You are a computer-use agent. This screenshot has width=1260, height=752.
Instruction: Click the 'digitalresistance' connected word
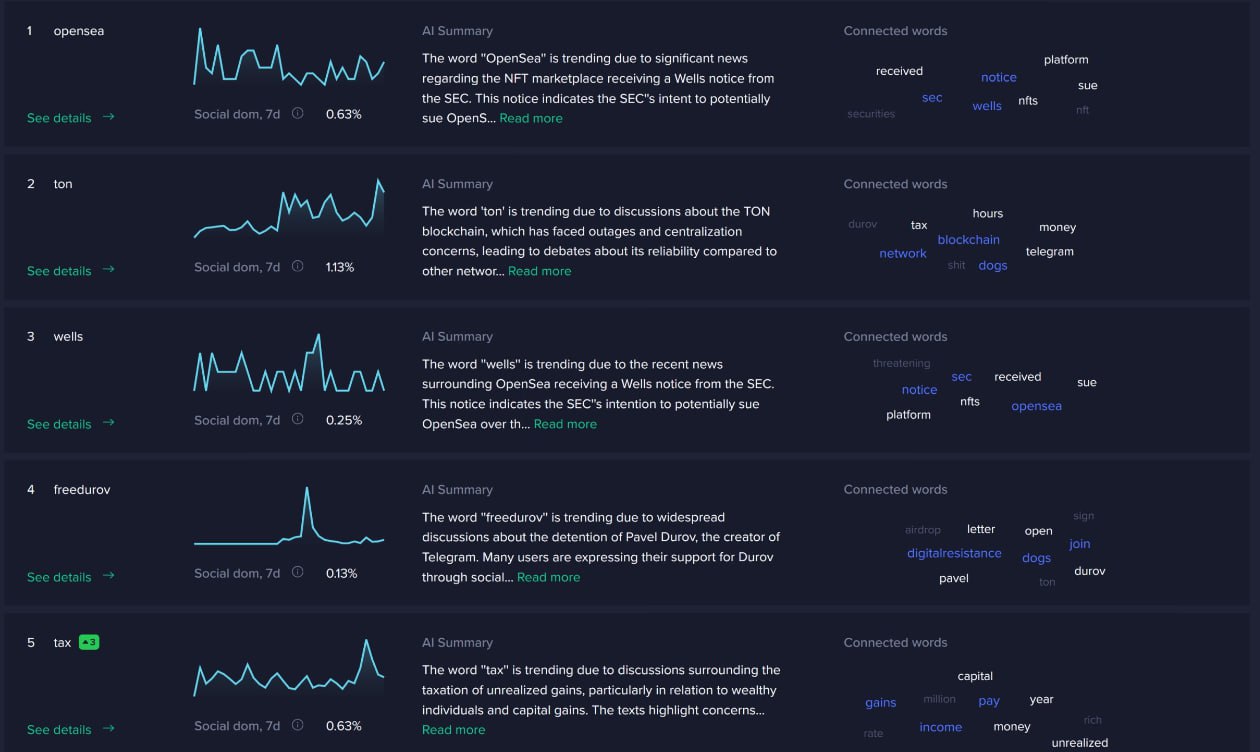point(954,553)
